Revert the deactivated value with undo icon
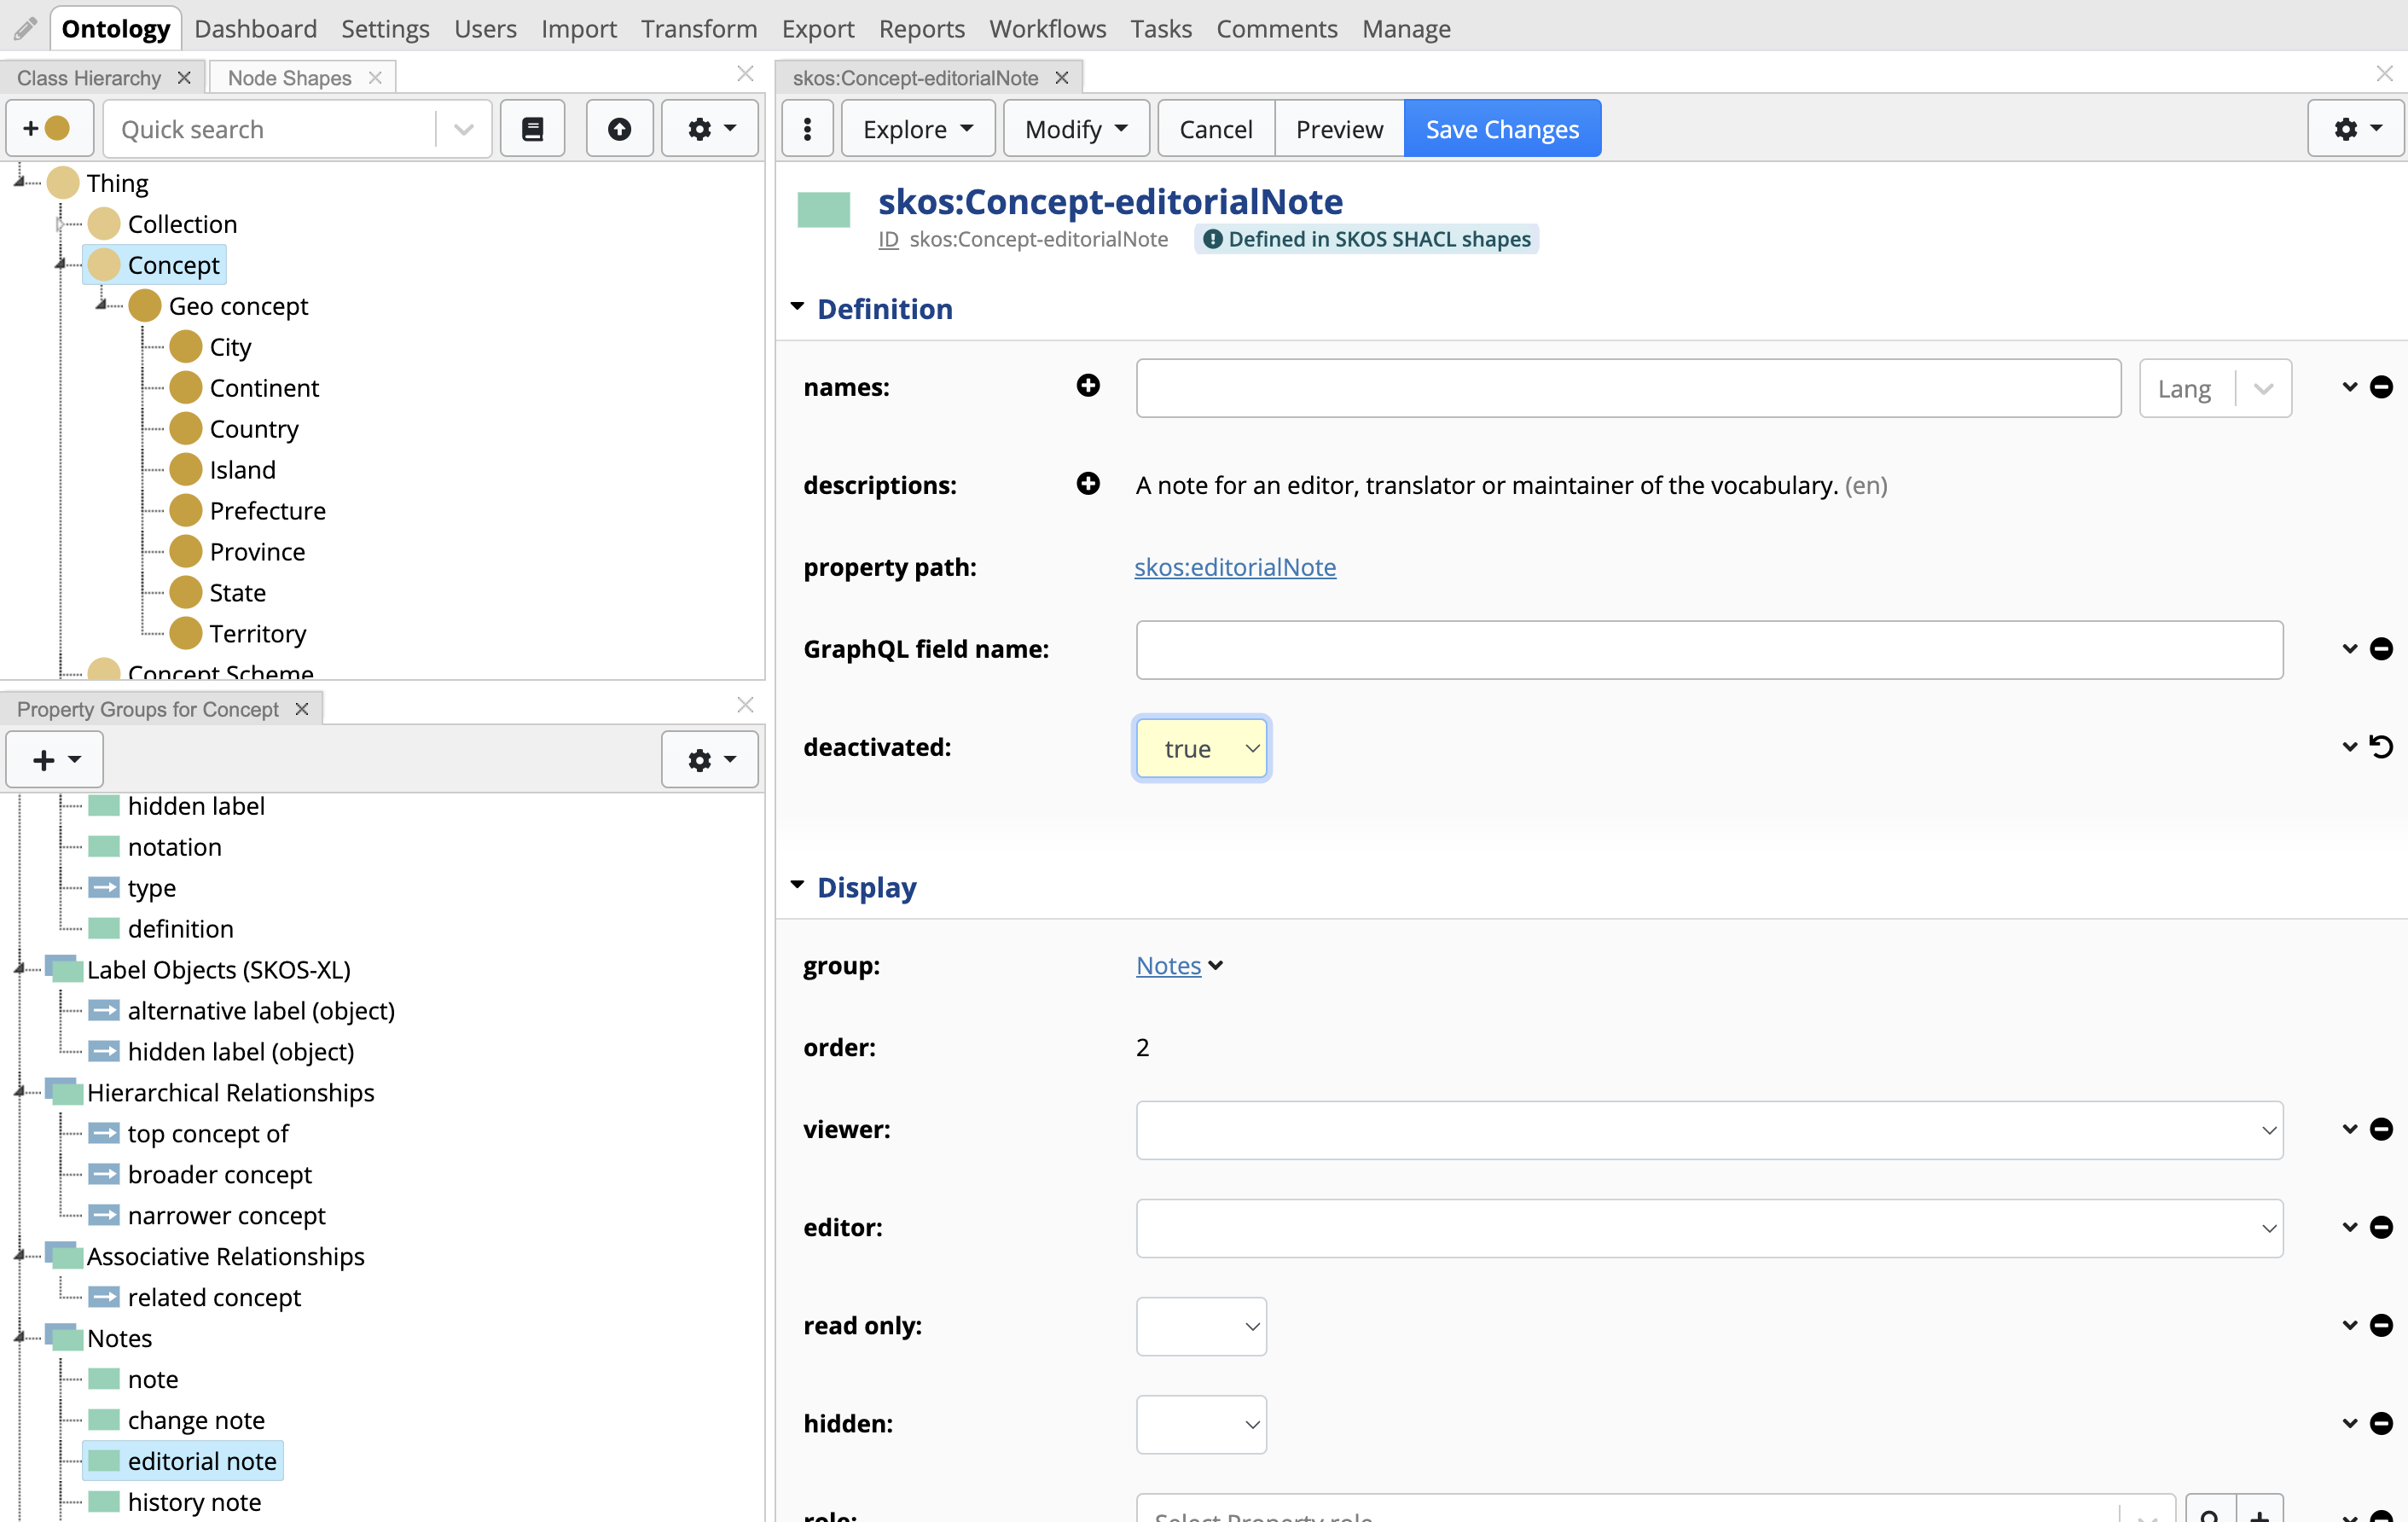The width and height of the screenshot is (2408, 1522). point(2382,747)
